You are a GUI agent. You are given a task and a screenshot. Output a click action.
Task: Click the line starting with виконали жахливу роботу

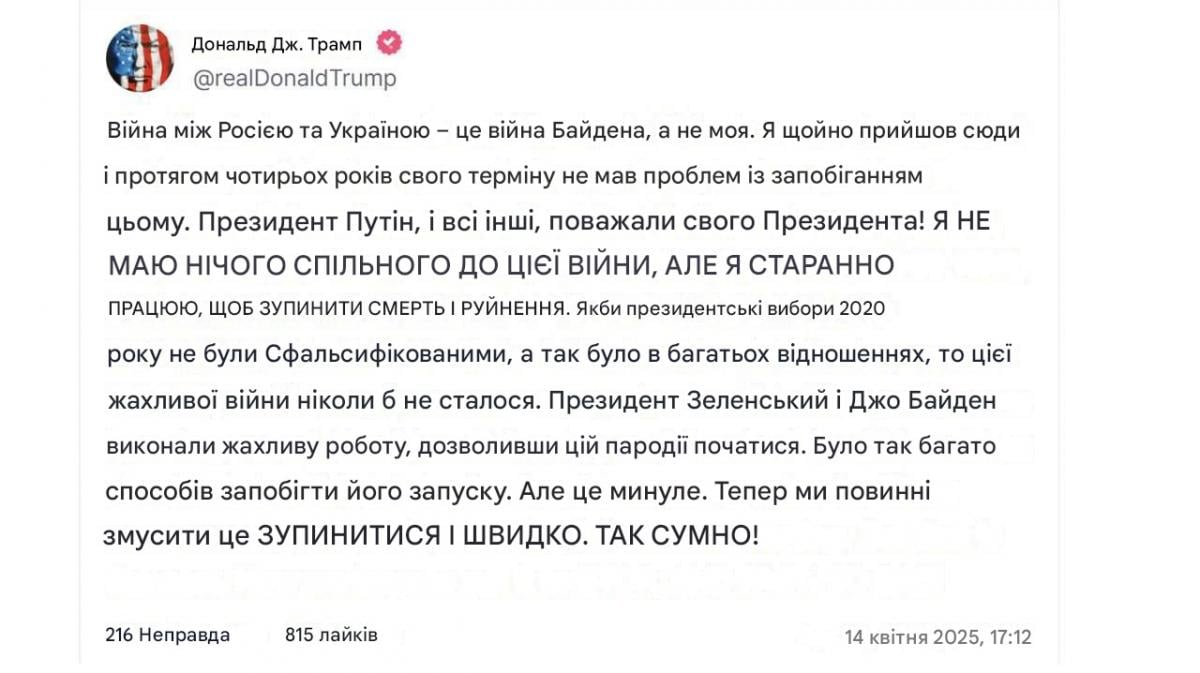(550, 447)
